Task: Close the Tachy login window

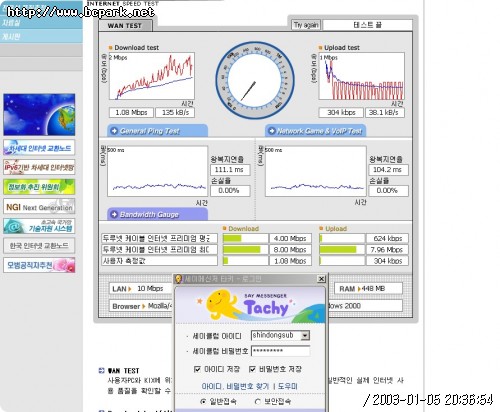Action: point(321,279)
